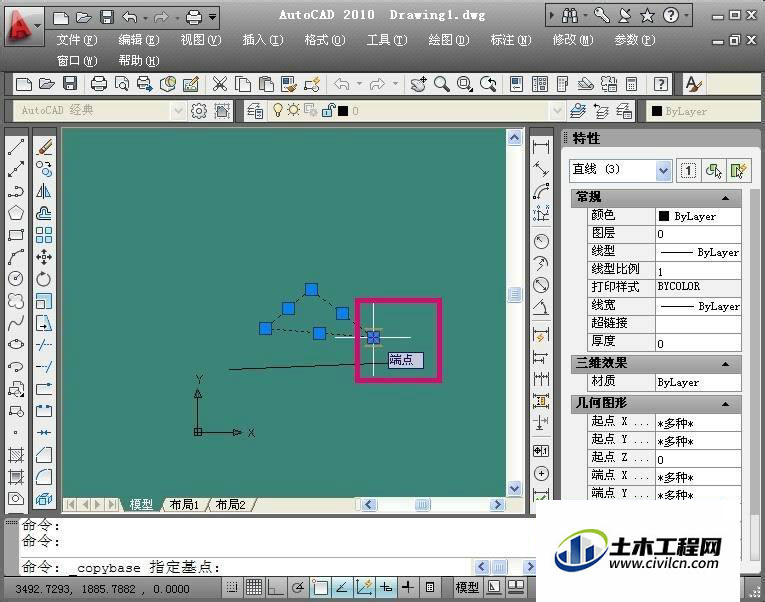Activate the Erase modify tool
The image size is (765, 602).
(x=44, y=147)
